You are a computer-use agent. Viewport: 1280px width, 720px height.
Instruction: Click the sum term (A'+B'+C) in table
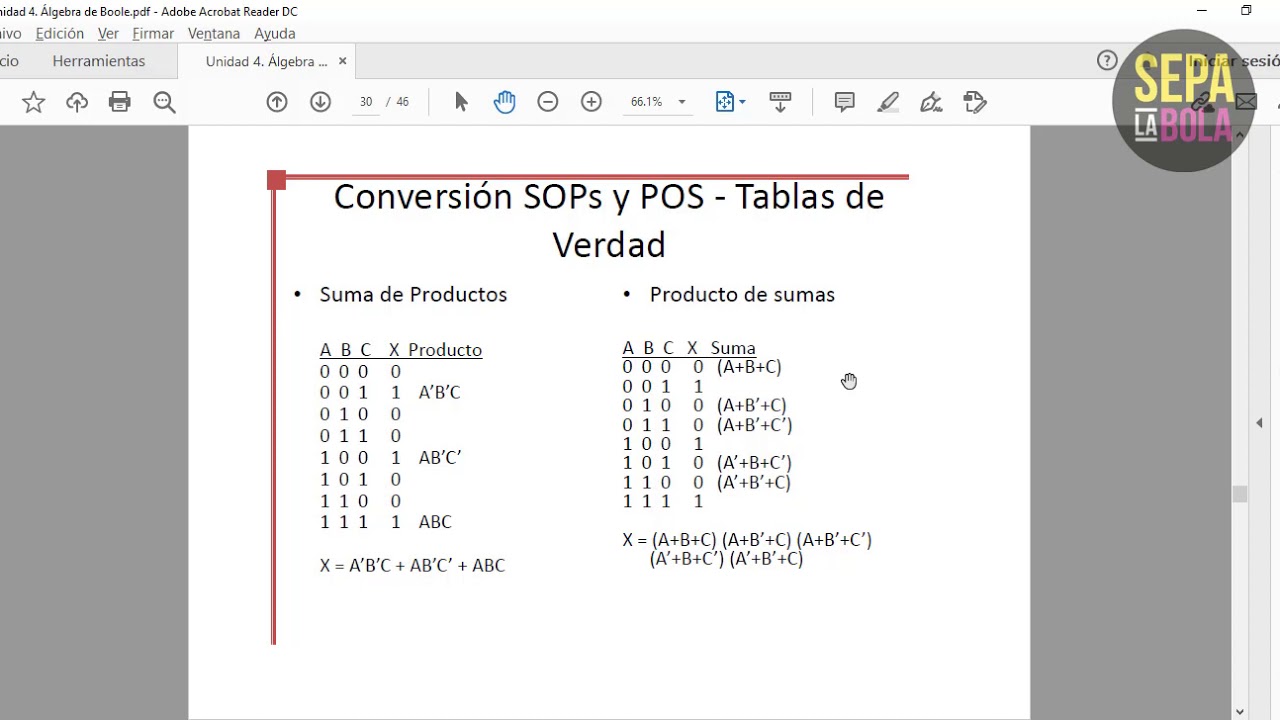[x=753, y=482]
